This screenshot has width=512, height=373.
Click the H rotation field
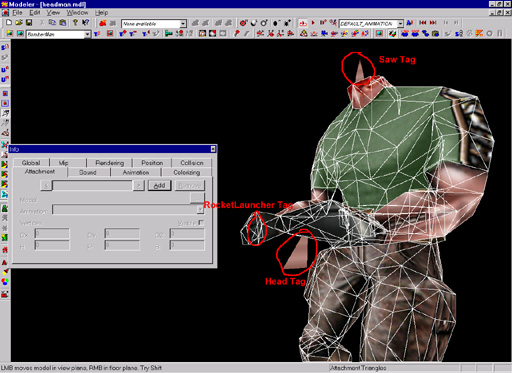[52, 246]
